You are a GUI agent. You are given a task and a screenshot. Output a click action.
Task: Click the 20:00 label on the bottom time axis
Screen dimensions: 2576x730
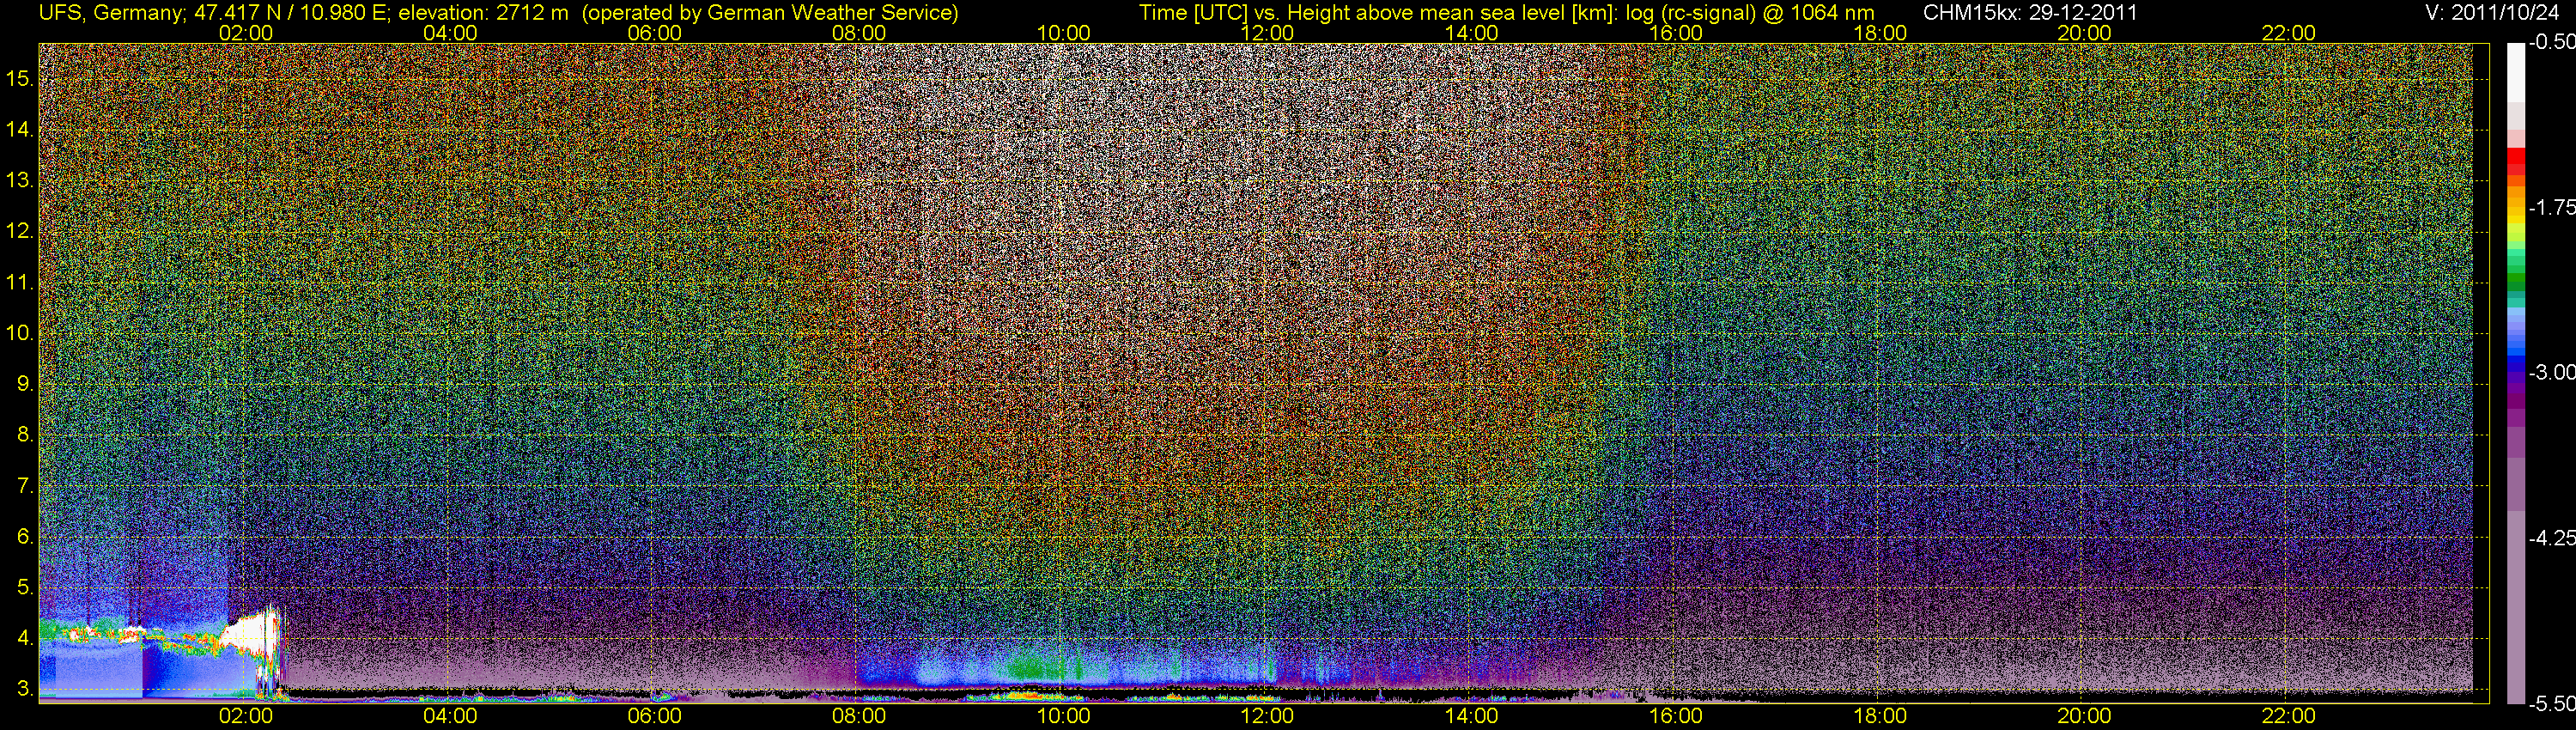click(x=2084, y=716)
